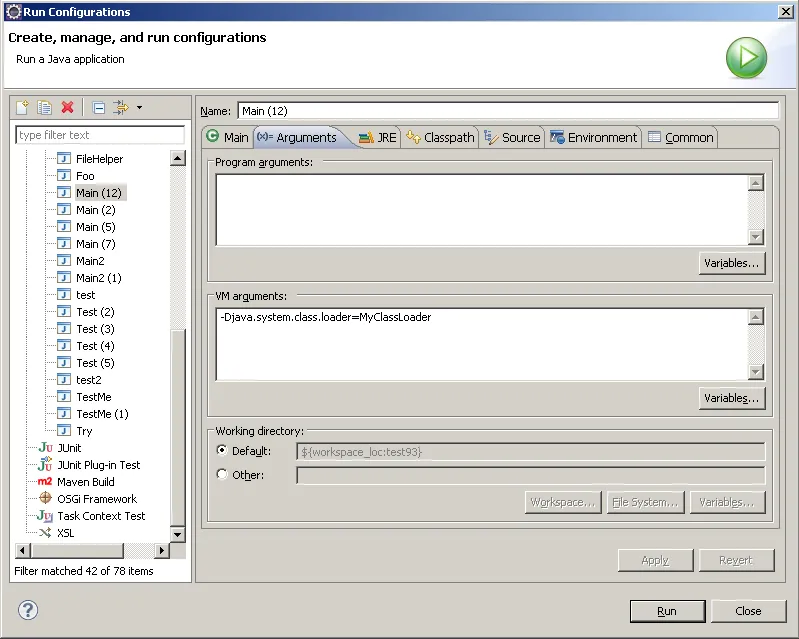Click inside the VM arguments text area
Screen dimensions: 799x639
[x=482, y=344]
